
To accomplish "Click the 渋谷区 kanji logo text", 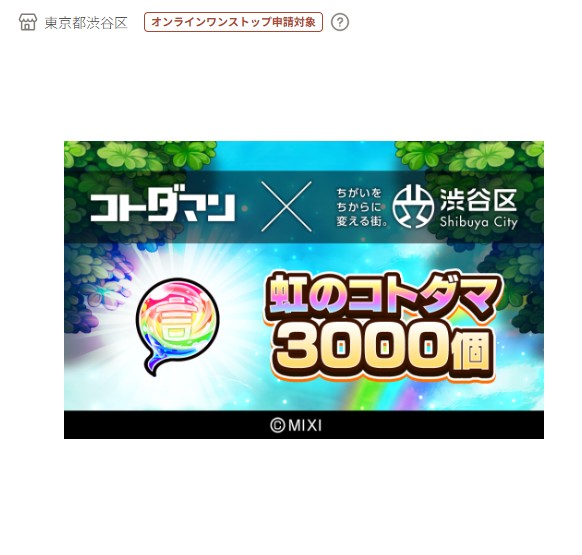I will [x=478, y=200].
